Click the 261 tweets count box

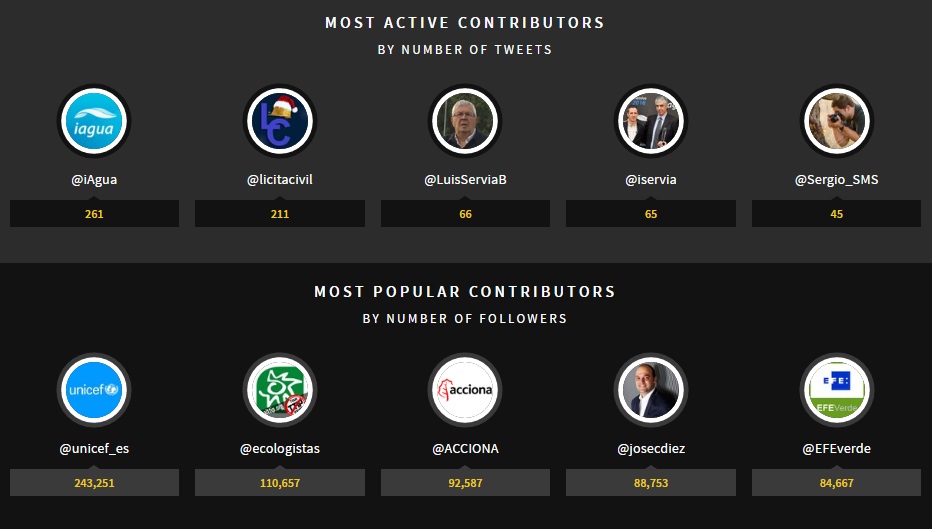click(94, 214)
